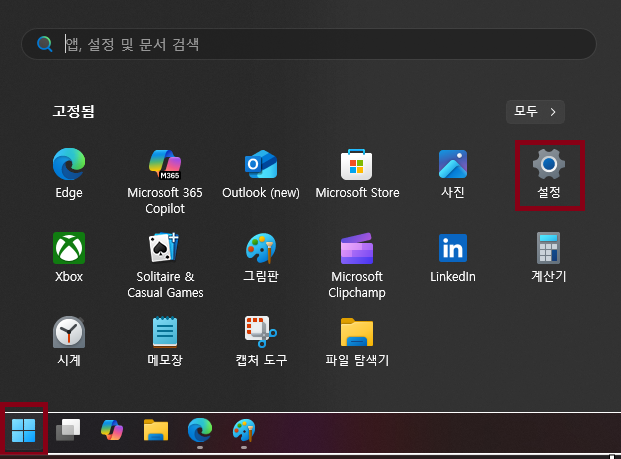Image resolution: width=621 pixels, height=459 pixels.
Task: Click the Windows Start button on taskbar
Action: coord(24,430)
